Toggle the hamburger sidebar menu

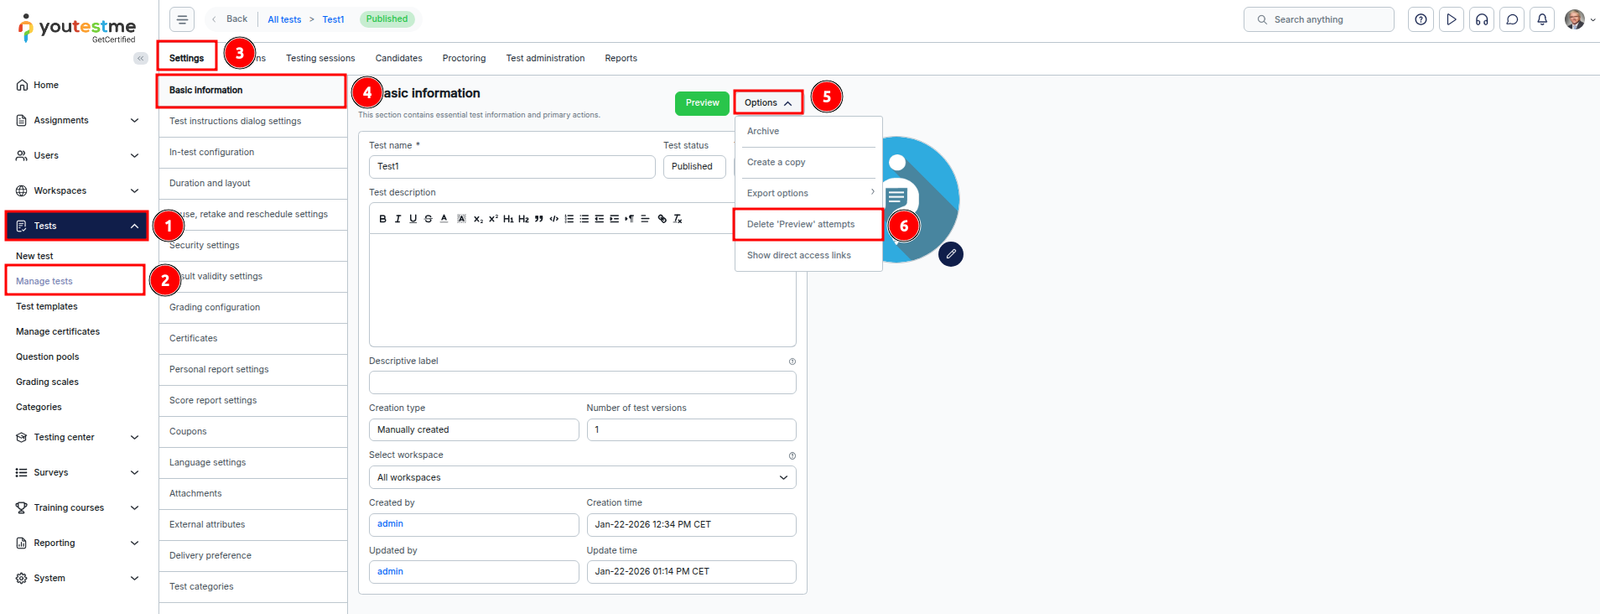(x=182, y=19)
